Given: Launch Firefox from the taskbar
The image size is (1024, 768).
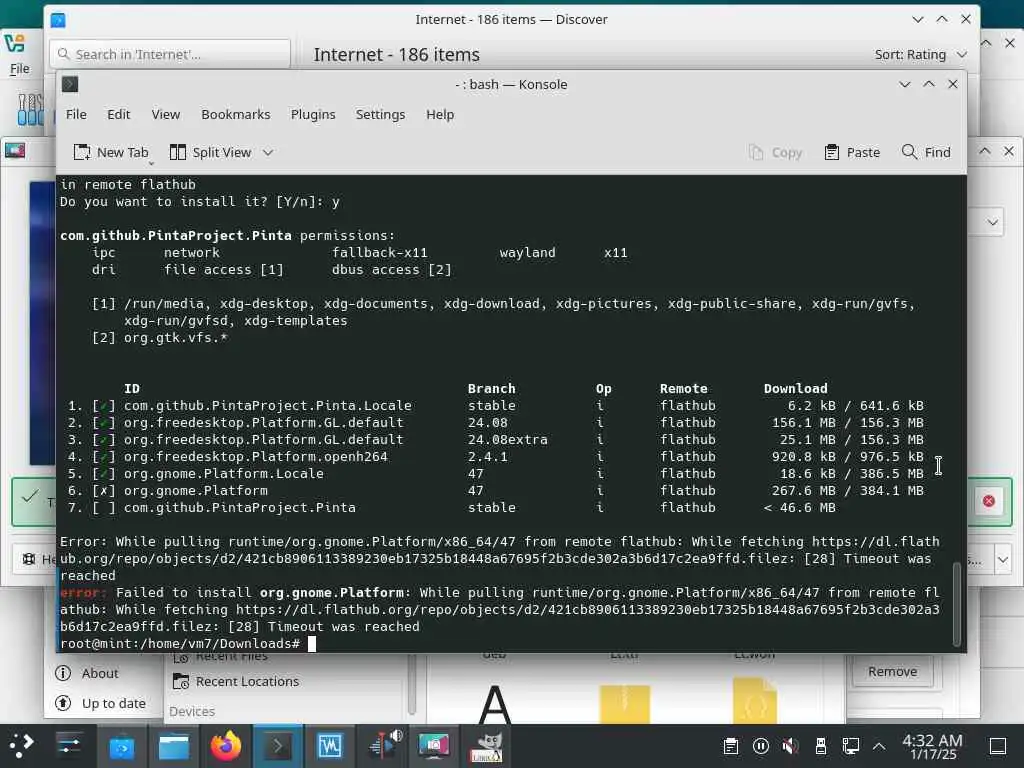Looking at the screenshot, I should [226, 746].
